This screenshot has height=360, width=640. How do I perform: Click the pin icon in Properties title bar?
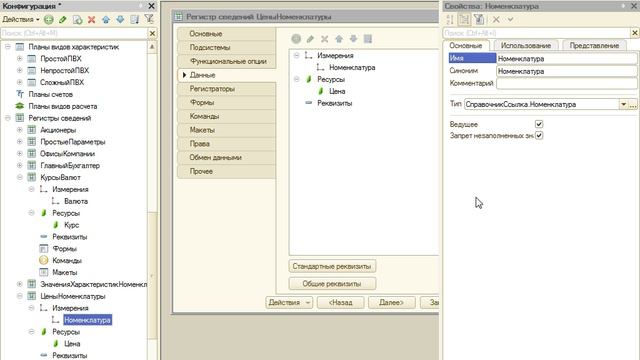point(623,6)
